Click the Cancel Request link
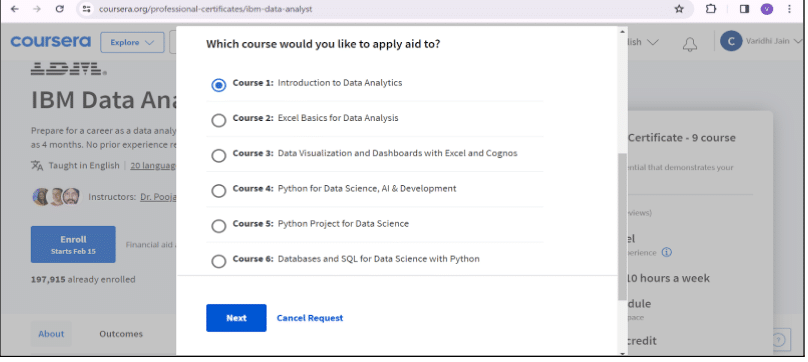This screenshot has height=362, width=808. tap(310, 318)
